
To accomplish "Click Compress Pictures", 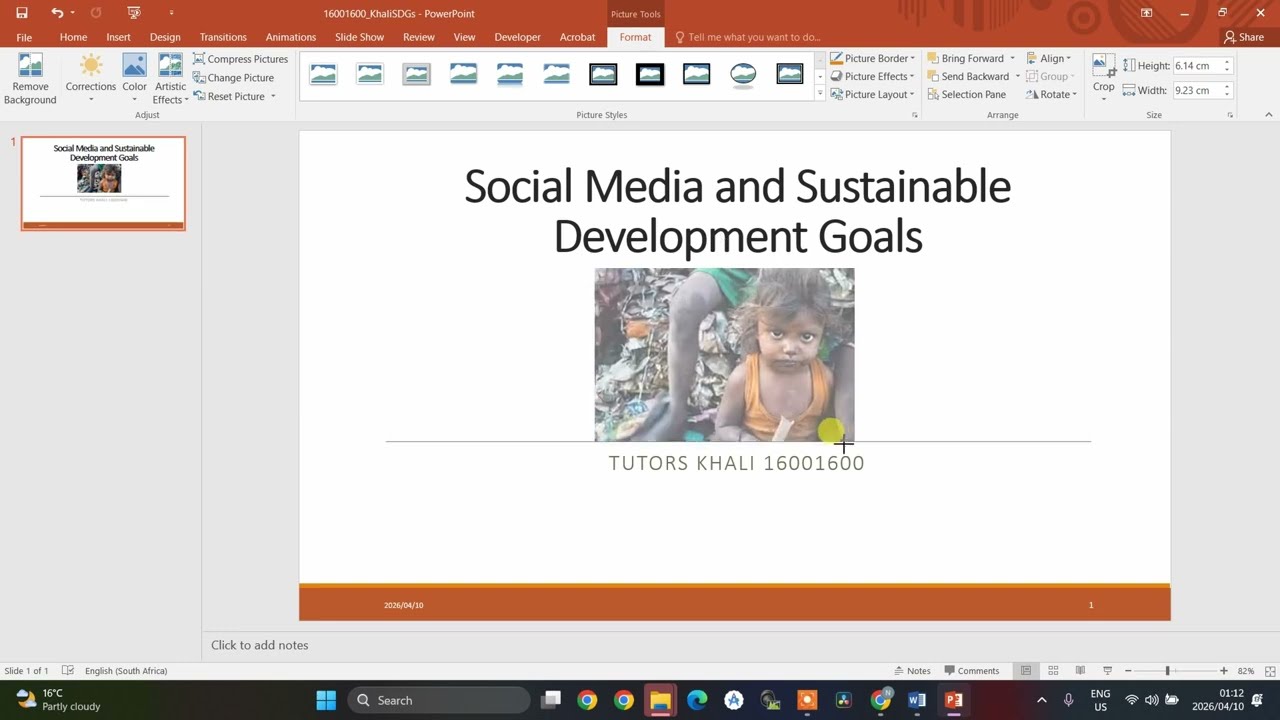I will [x=240, y=59].
